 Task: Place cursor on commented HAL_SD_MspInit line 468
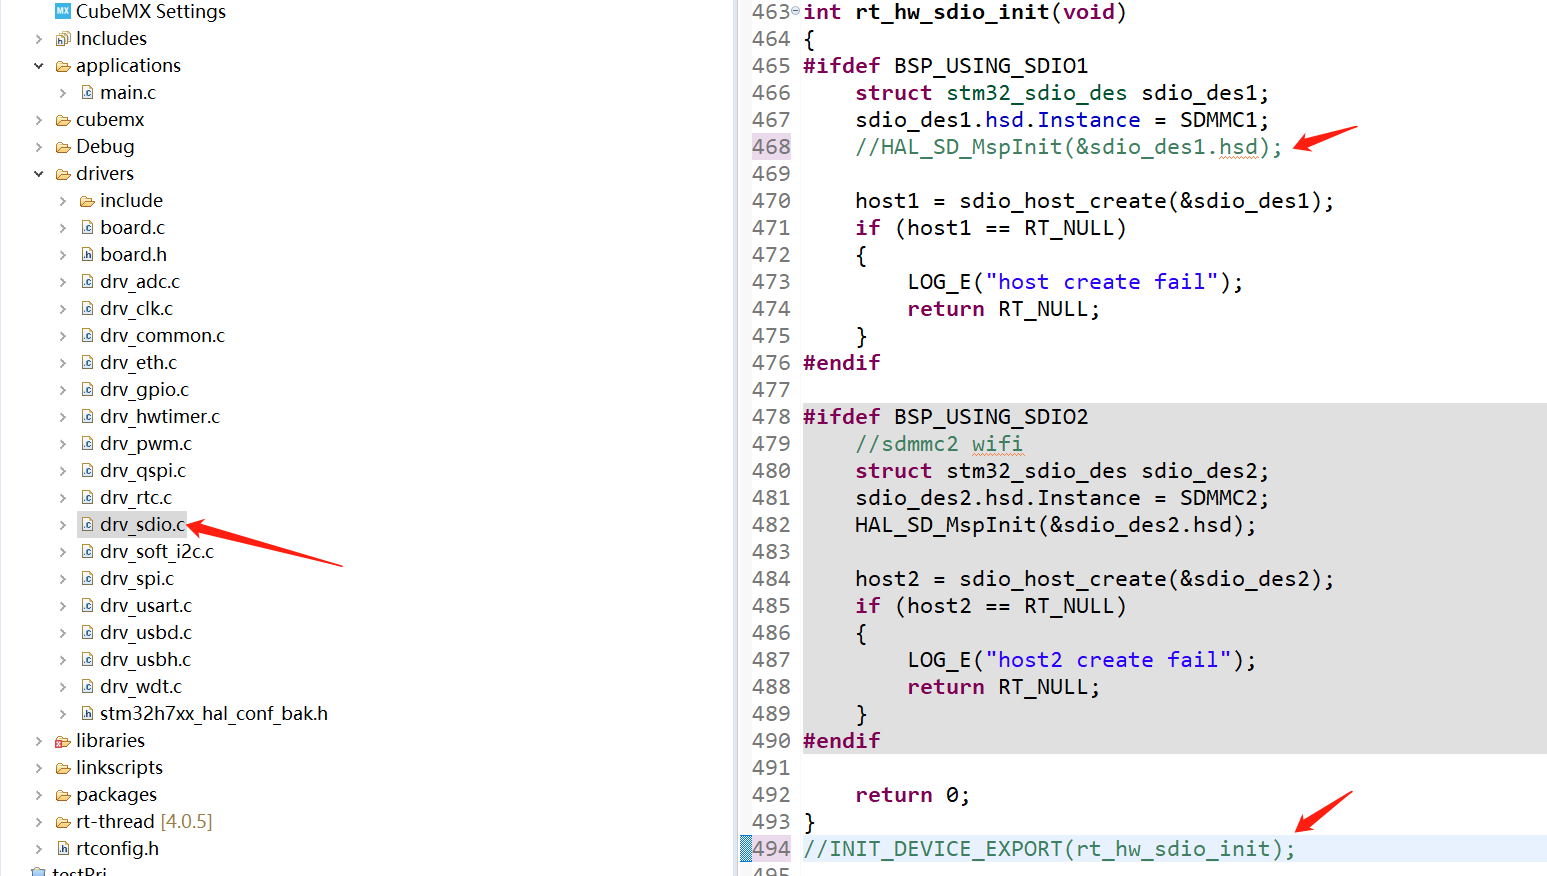tap(1068, 147)
